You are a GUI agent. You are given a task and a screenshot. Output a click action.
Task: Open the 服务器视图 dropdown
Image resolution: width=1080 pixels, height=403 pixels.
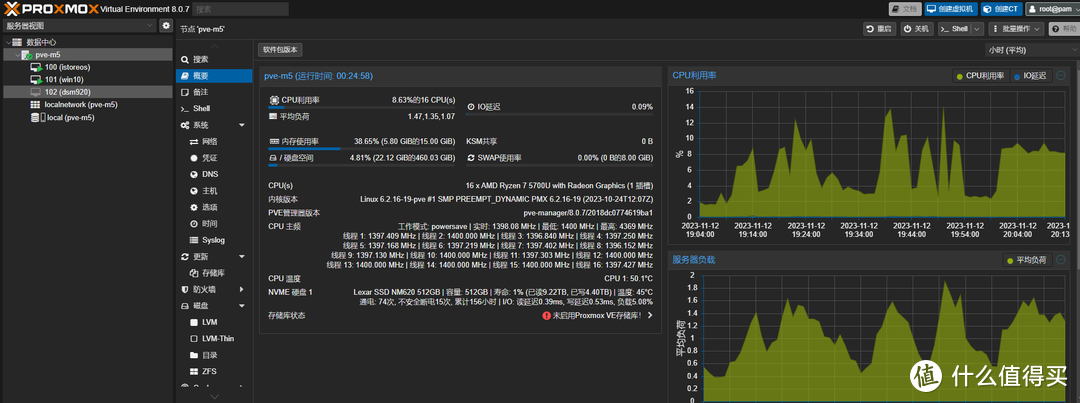pyautogui.click(x=80, y=25)
